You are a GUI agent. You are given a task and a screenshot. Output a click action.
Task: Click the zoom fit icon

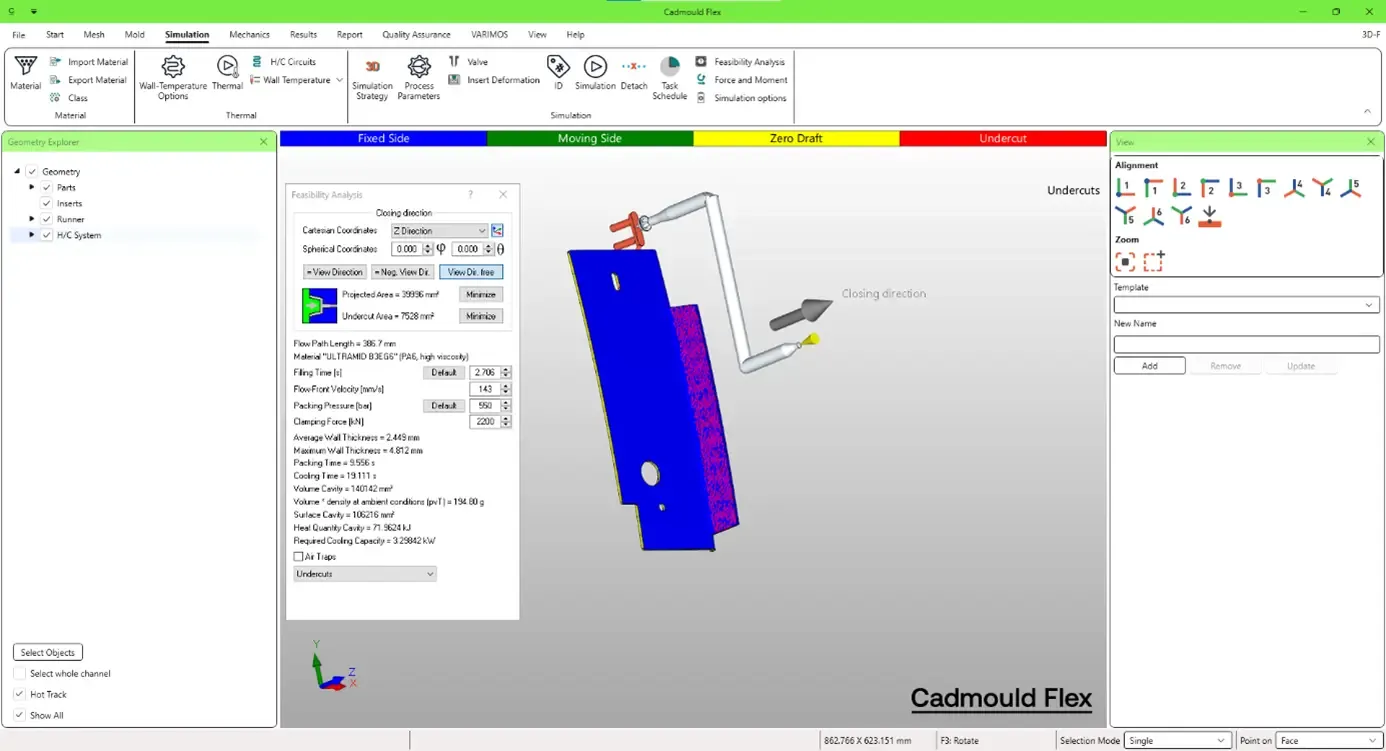coord(1125,261)
